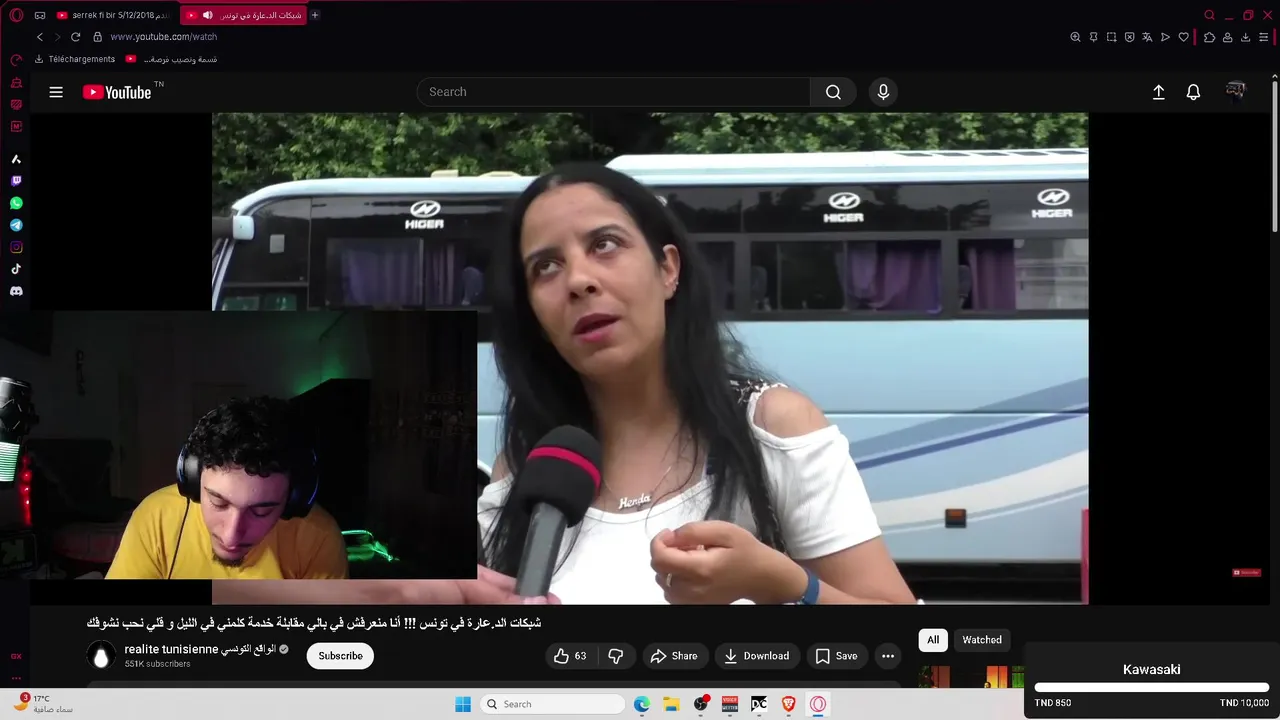This screenshot has width=1280, height=720.
Task: Open the Twitch sidebar panel
Action: pos(16,181)
